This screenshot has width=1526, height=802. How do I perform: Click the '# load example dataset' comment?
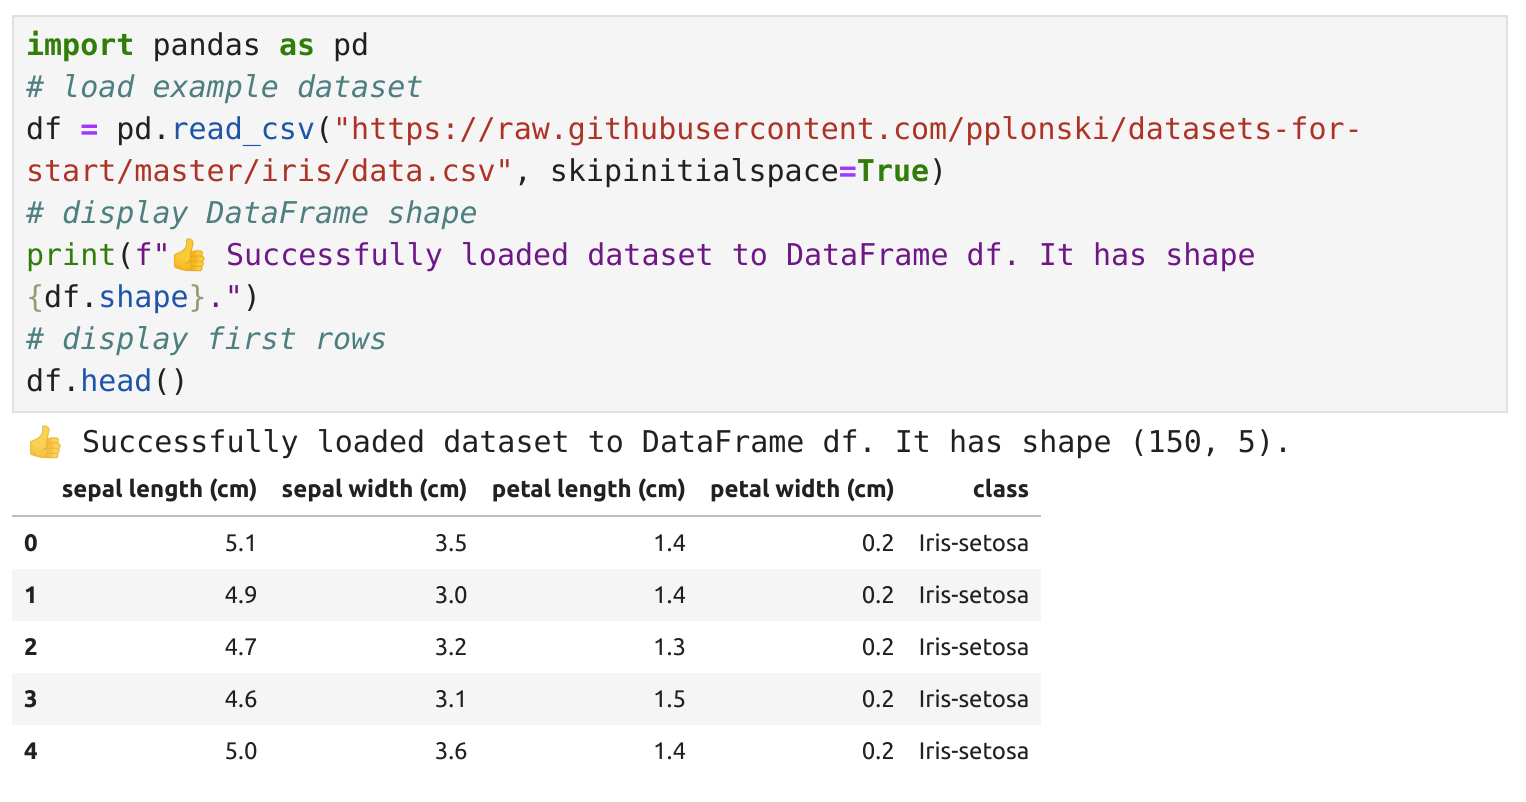tap(224, 87)
